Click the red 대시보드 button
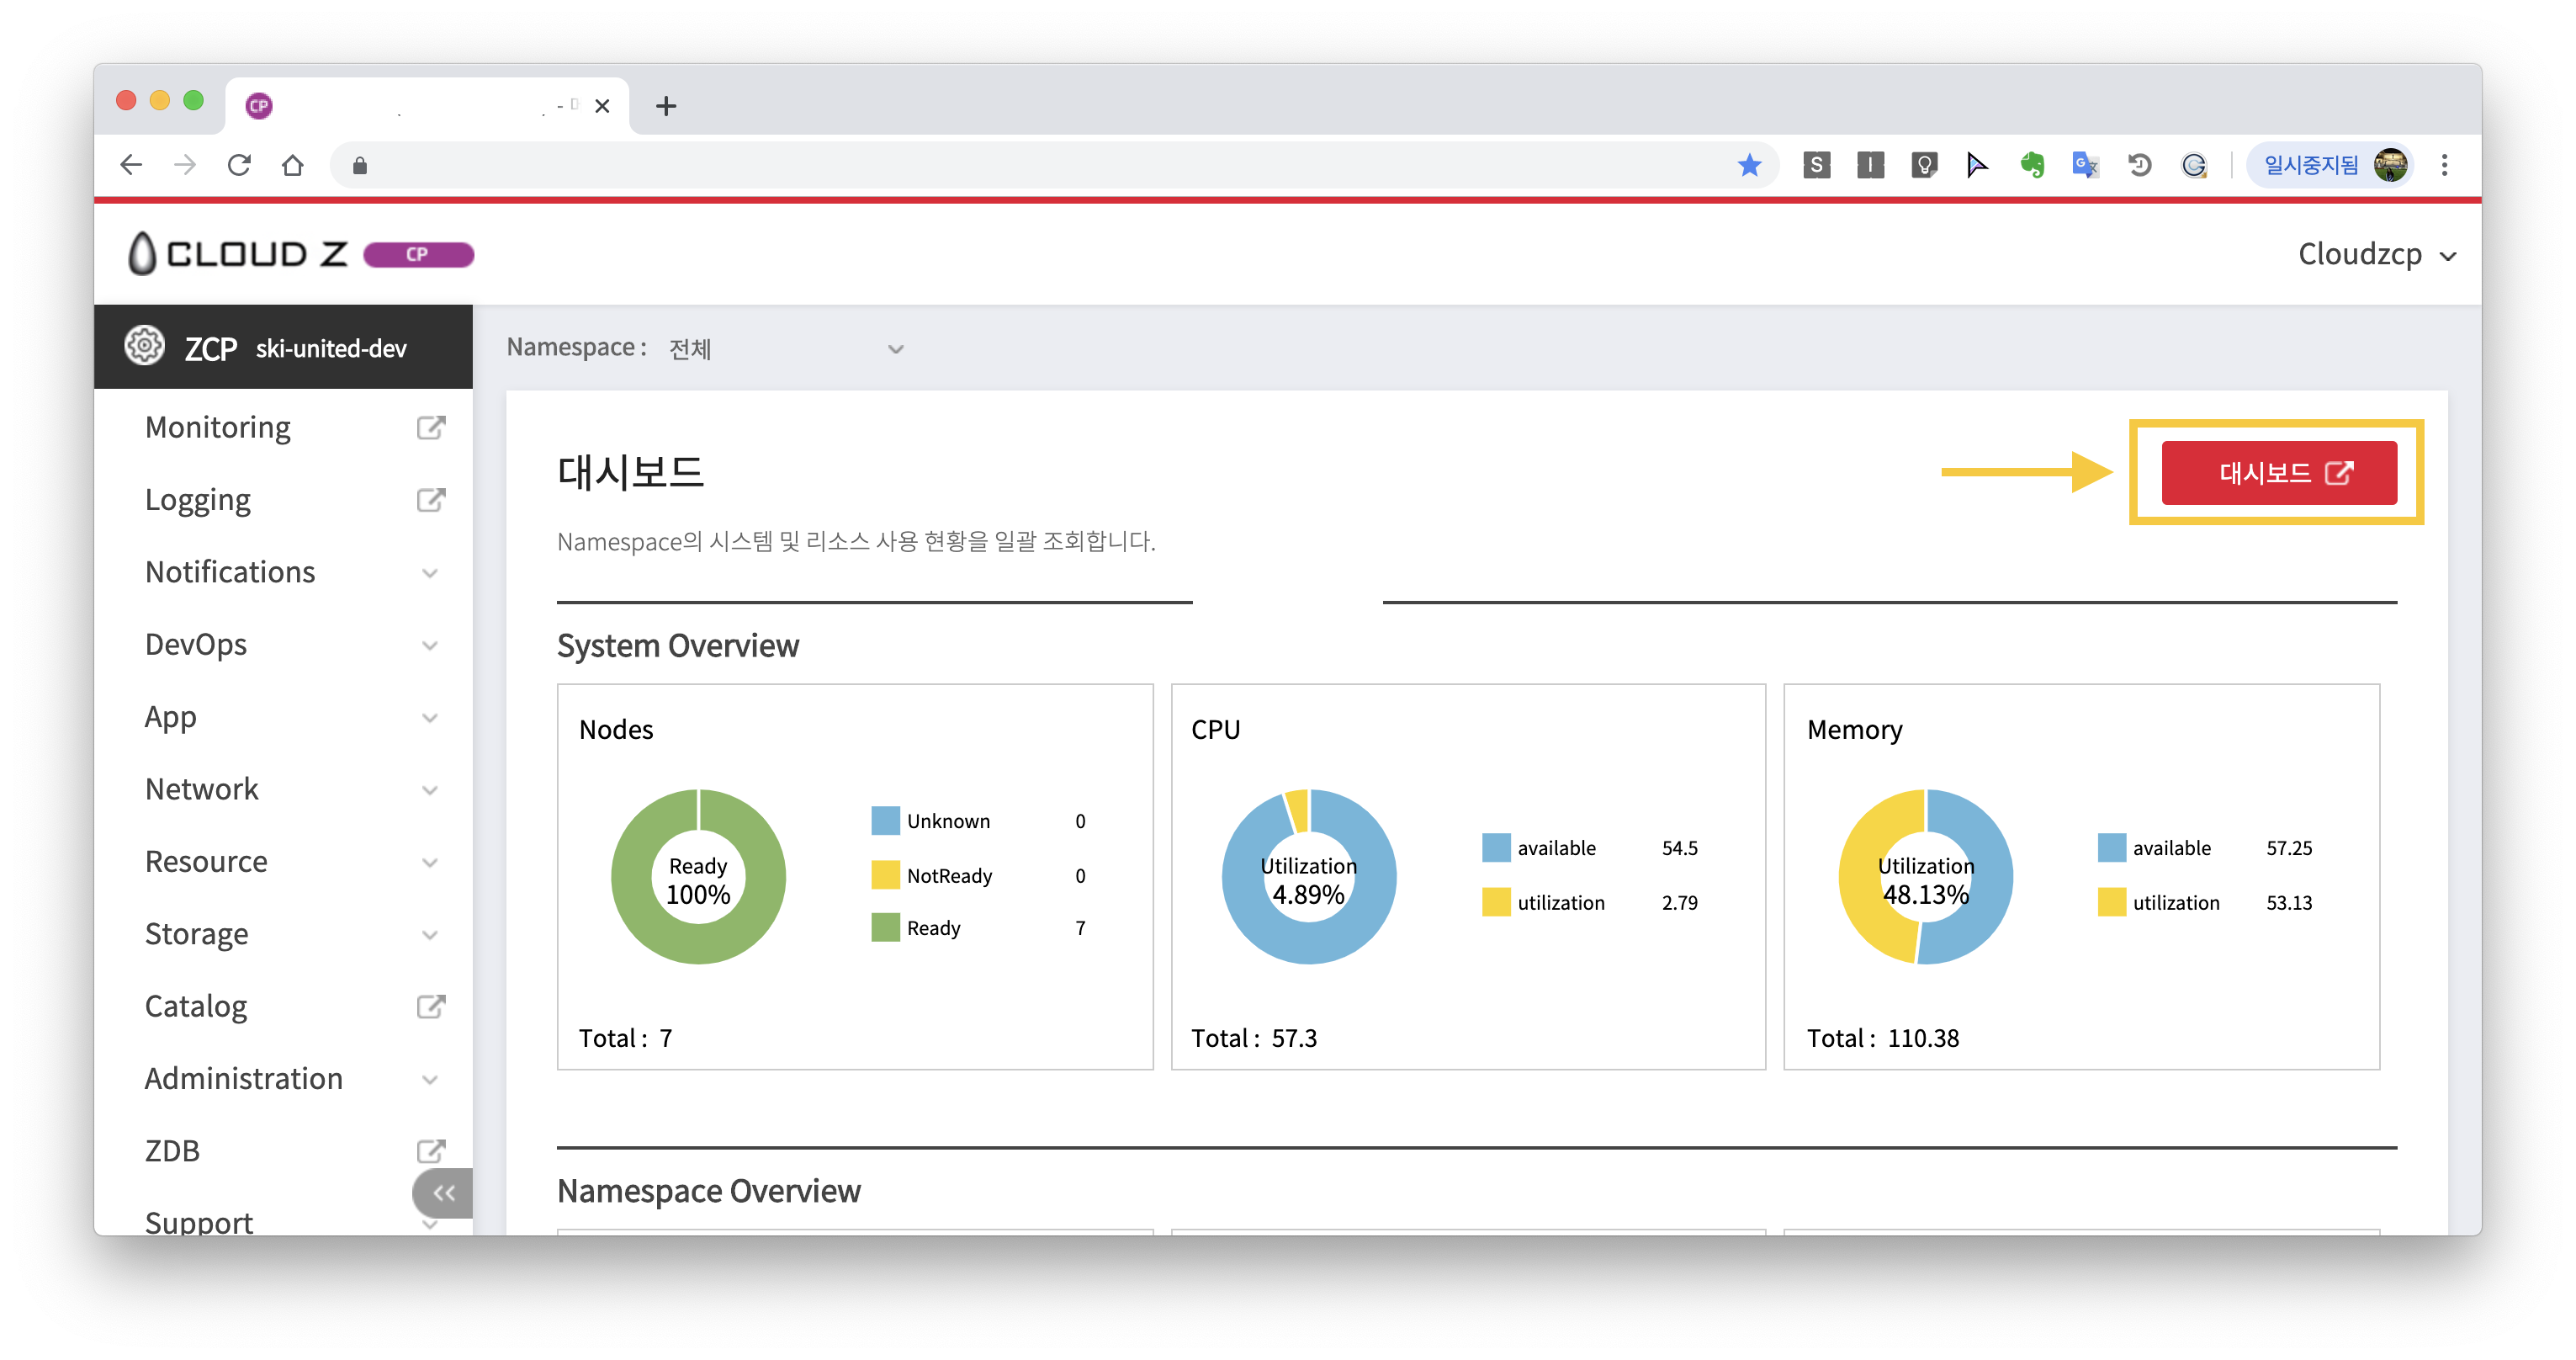 point(2278,473)
